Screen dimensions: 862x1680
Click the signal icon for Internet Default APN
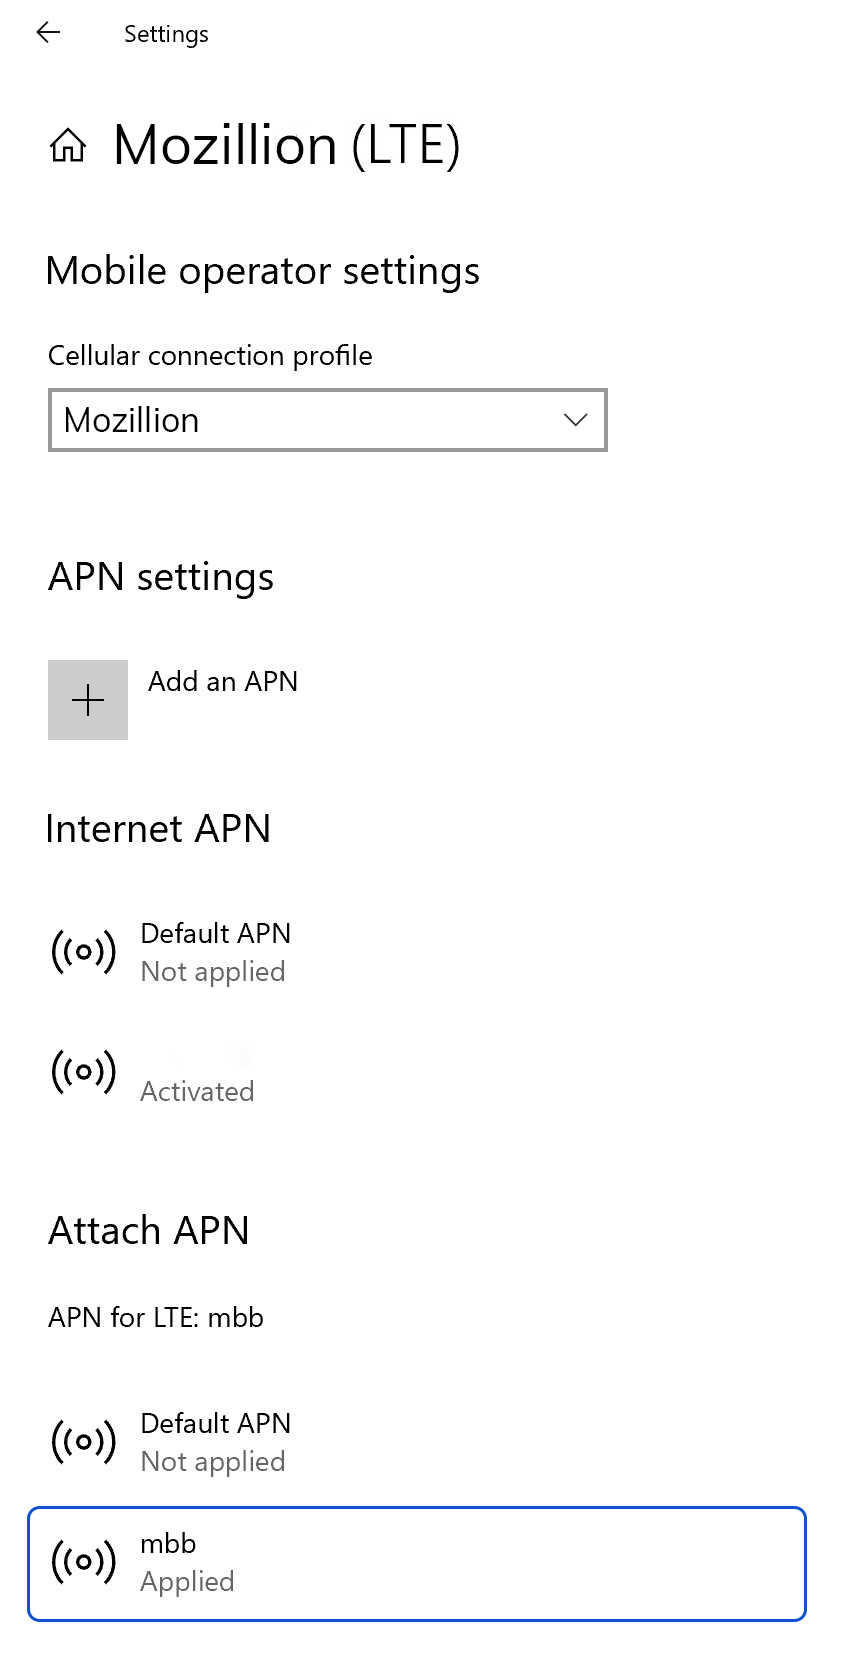[x=84, y=952]
